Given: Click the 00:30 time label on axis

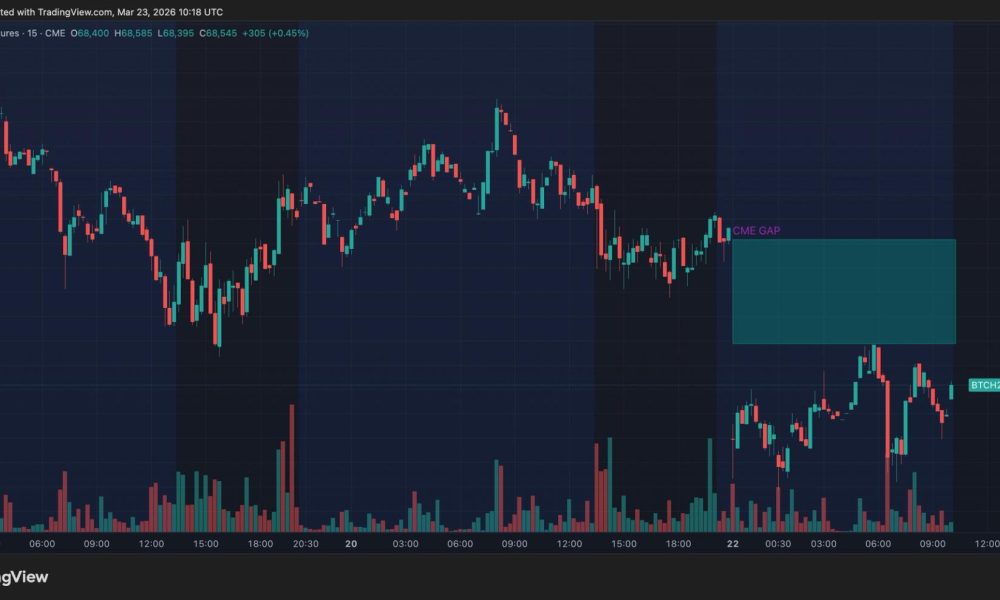Looking at the screenshot, I should click(x=780, y=545).
